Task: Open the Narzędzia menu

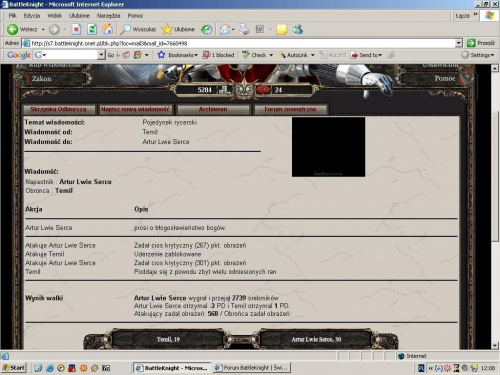Action: (x=108, y=16)
